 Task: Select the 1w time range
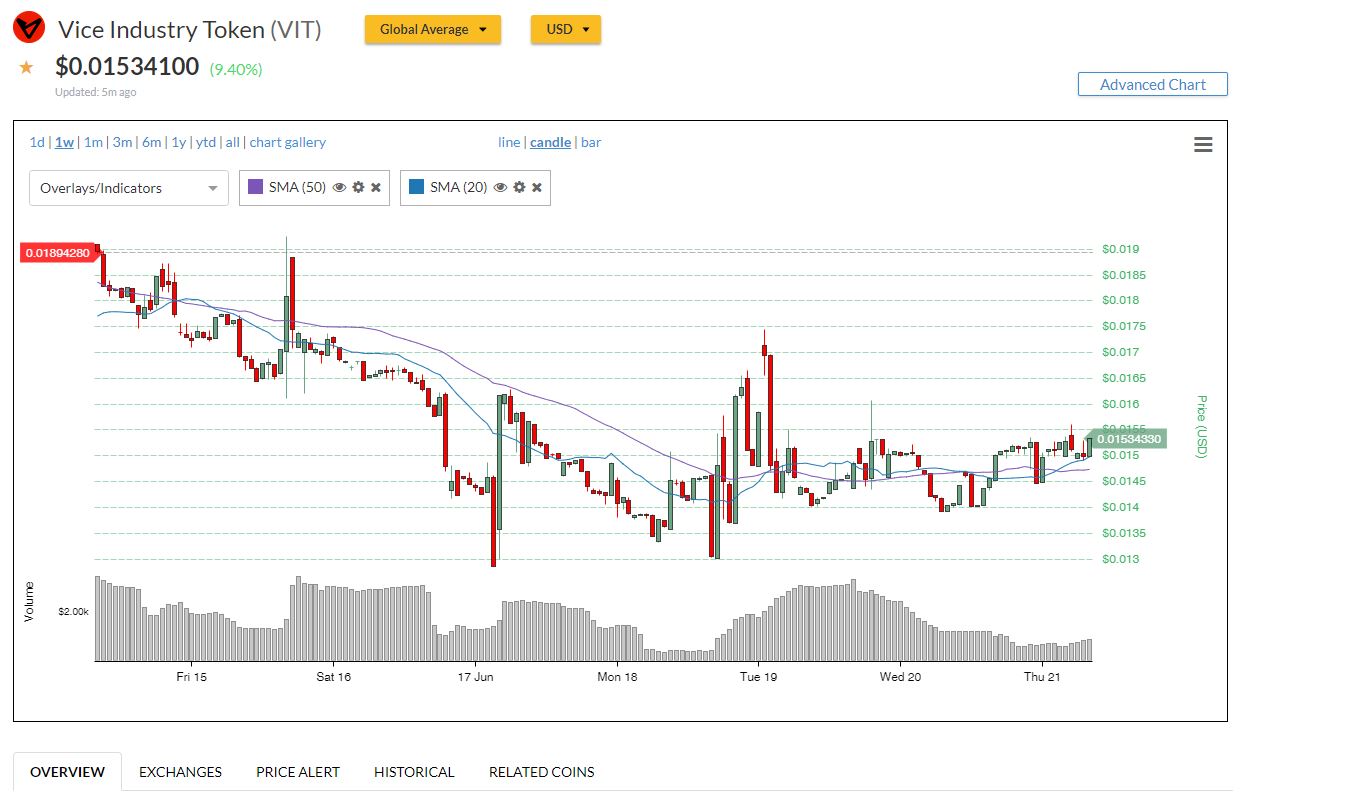pos(64,142)
